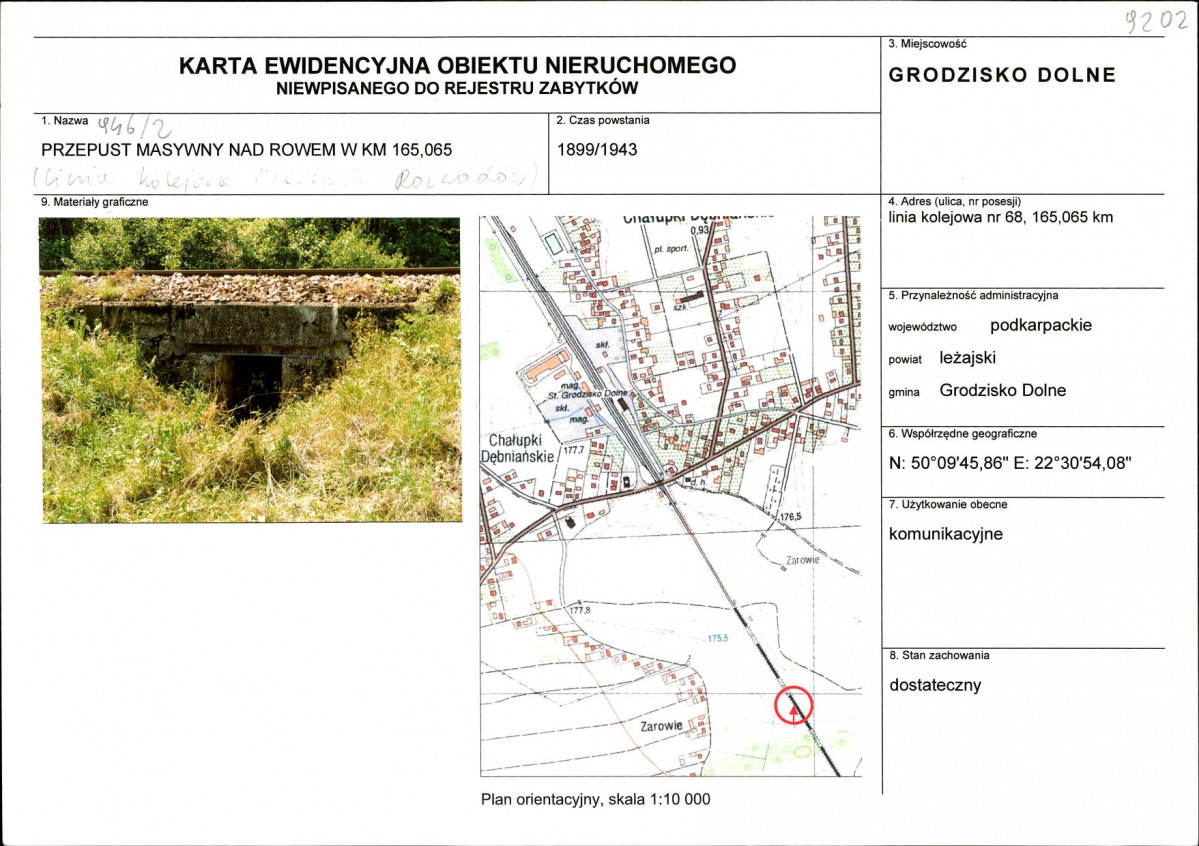Click the field label '4. Adres (ulica, nr posesji)'
1199x846 pixels.
point(954,202)
